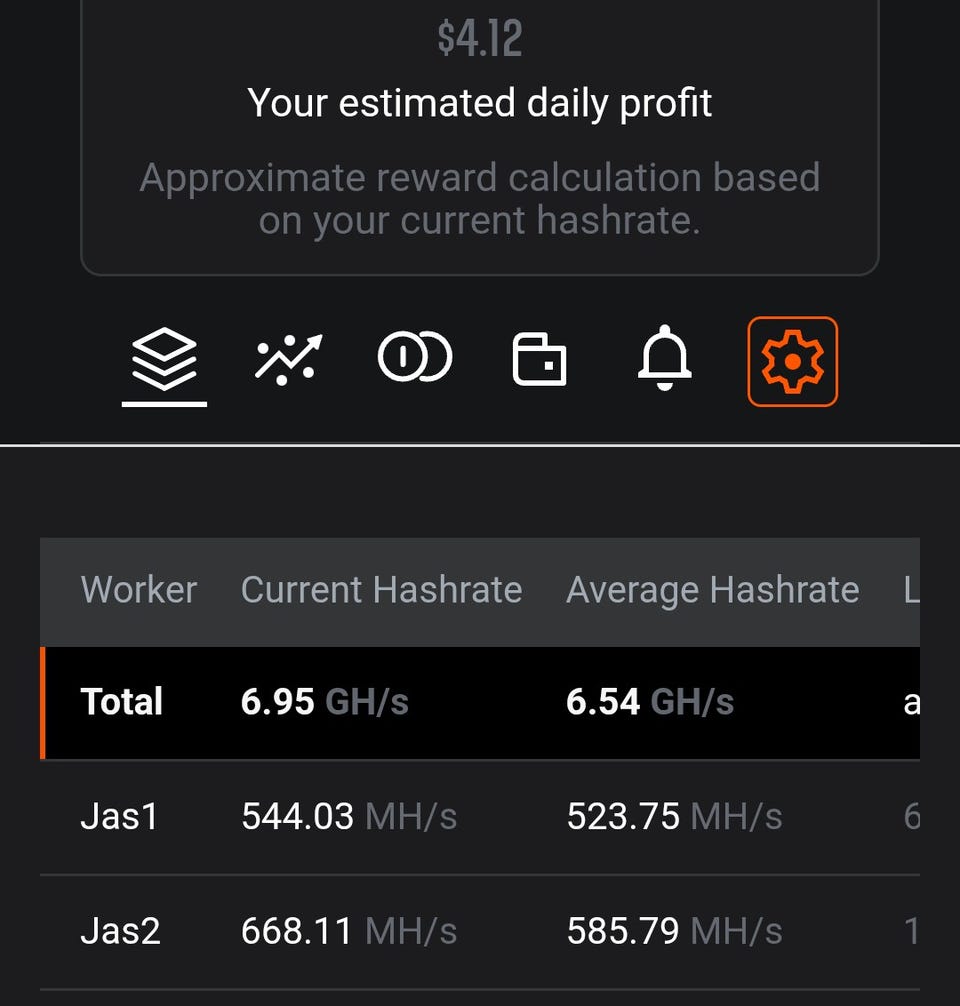The width and height of the screenshot is (960, 1006).
Task: Tap the "Your estimated daily profit" heading
Action: [480, 103]
